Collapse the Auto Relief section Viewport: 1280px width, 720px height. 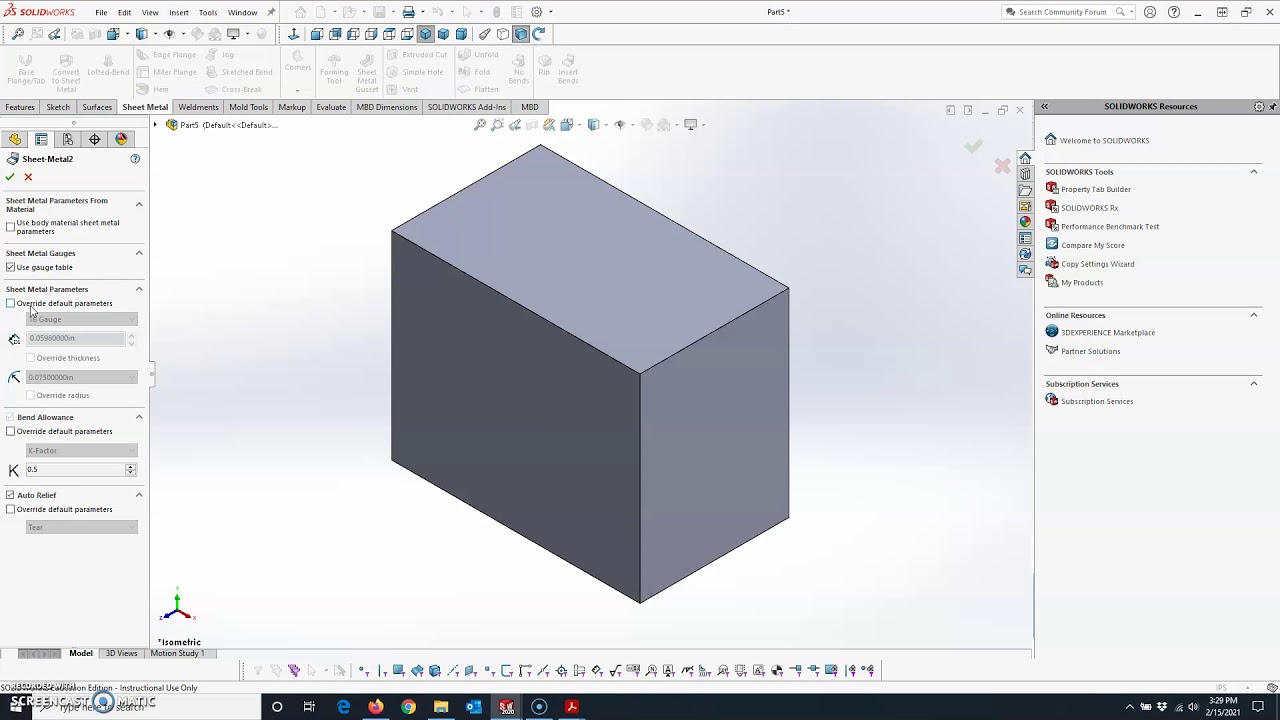139,495
